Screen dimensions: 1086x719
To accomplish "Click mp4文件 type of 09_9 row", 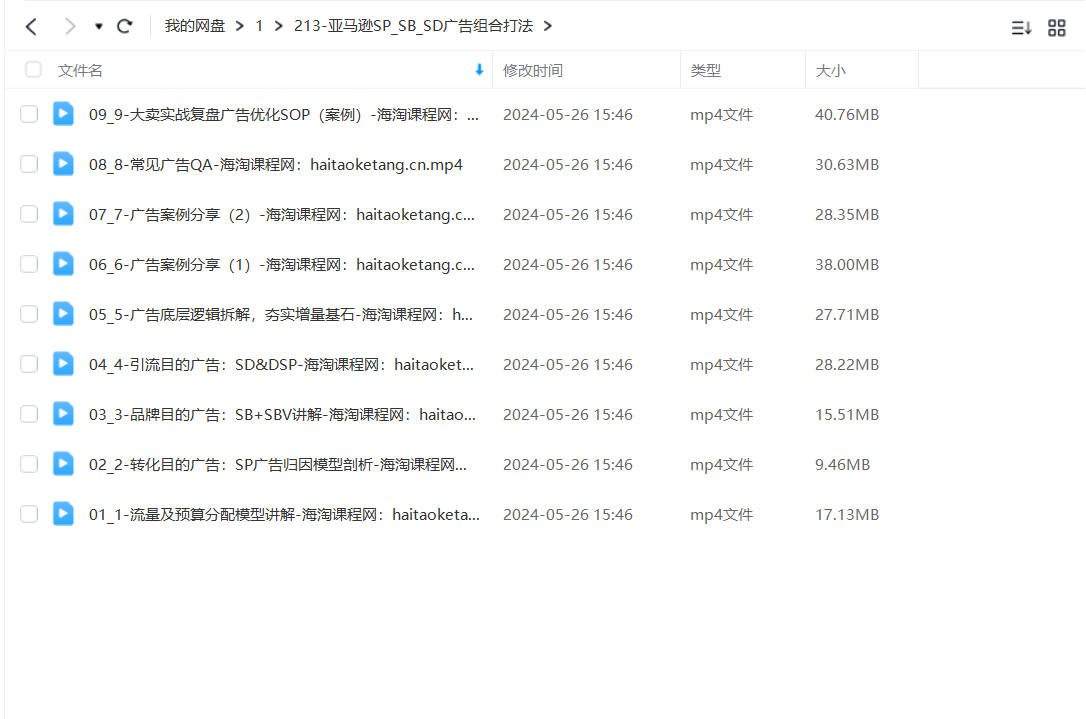I will tap(721, 115).
